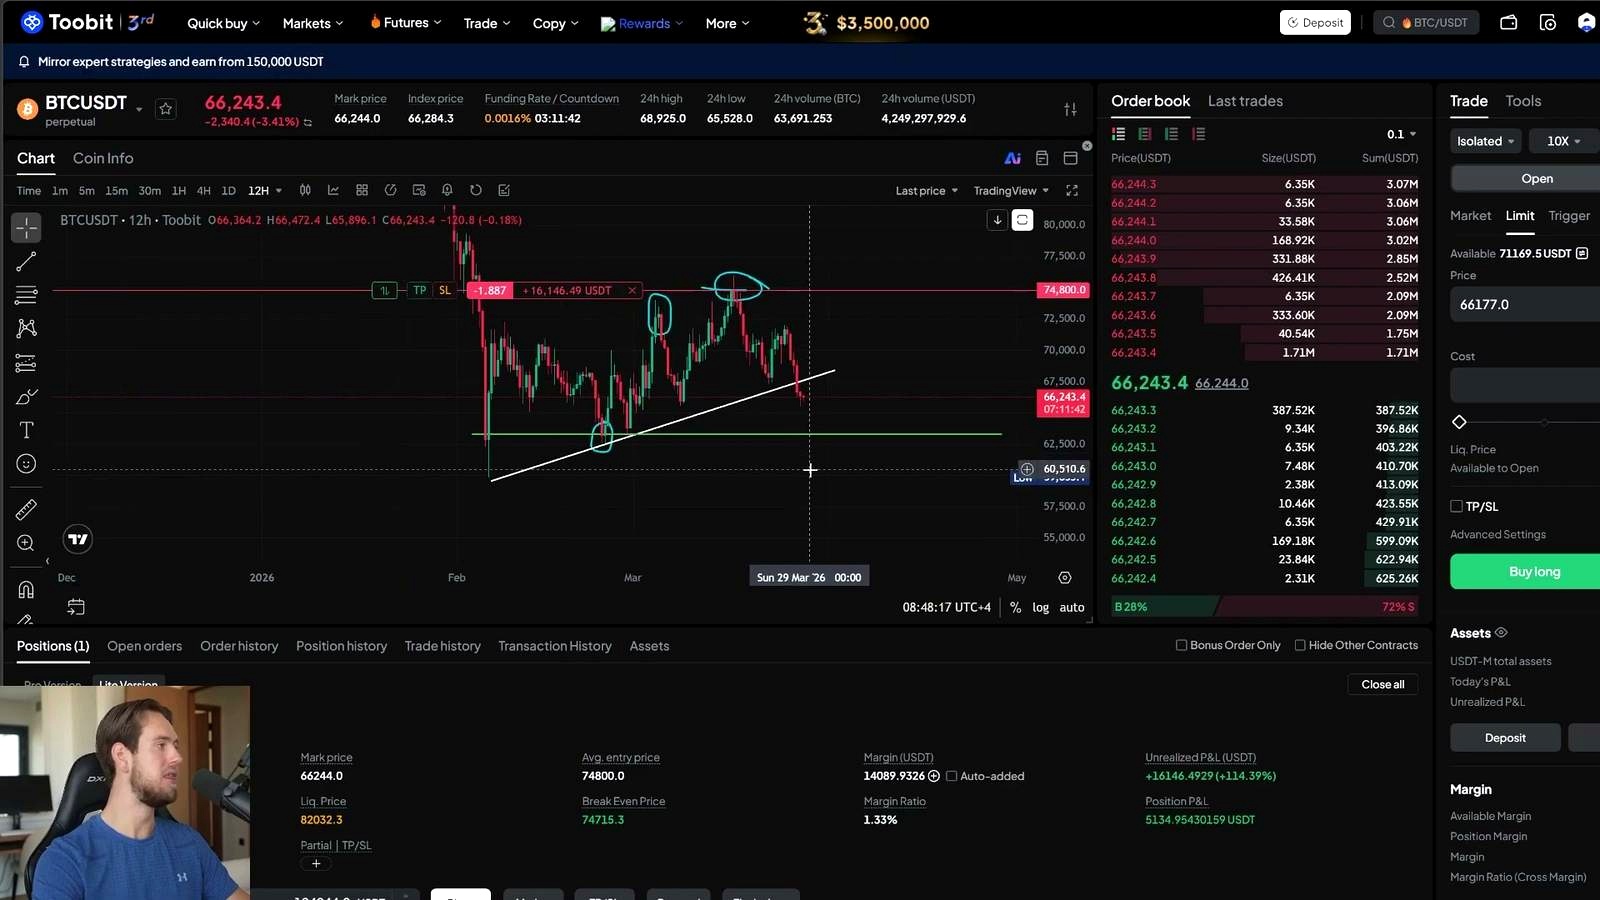Toggle log scale on chart
The image size is (1600, 900).
1041,607
